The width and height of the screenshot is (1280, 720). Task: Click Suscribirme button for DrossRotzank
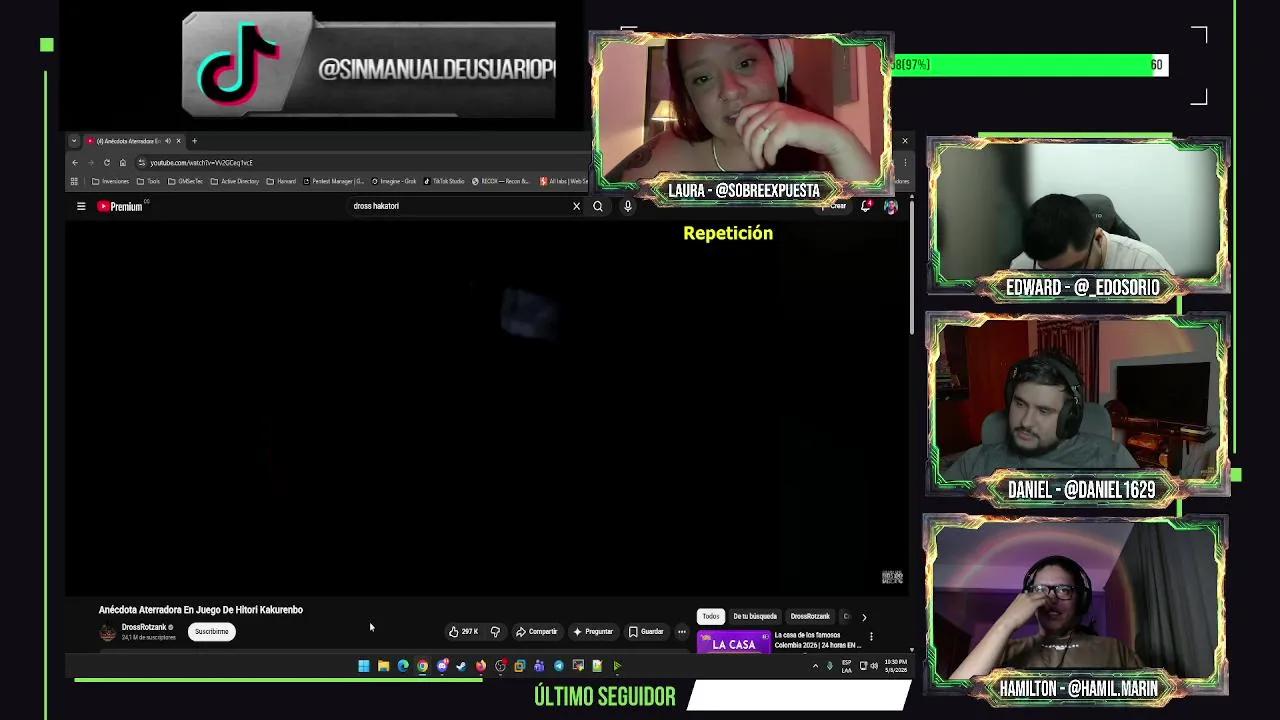tap(211, 631)
